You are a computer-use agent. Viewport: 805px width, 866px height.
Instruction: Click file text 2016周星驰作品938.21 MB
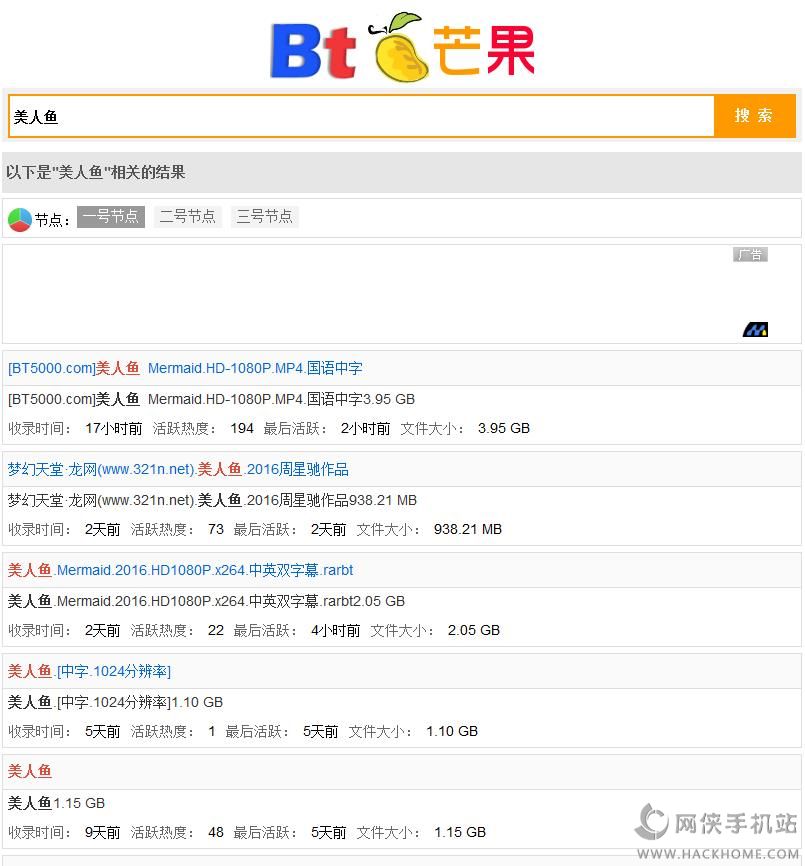click(x=332, y=500)
